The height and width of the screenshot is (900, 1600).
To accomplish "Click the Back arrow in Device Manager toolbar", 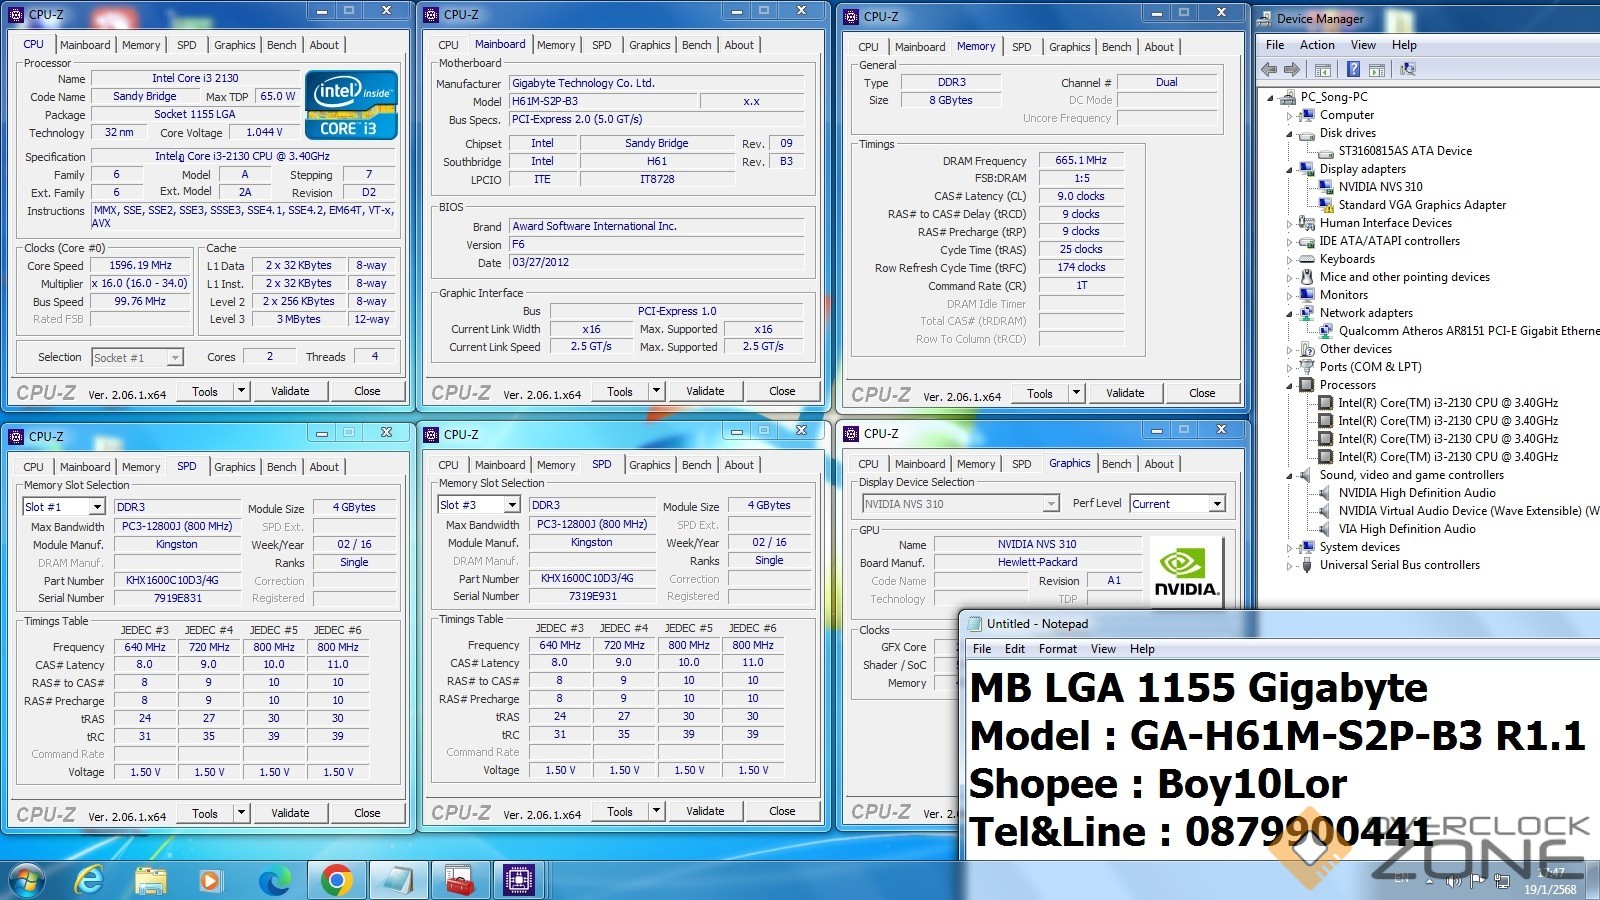I will point(1269,69).
